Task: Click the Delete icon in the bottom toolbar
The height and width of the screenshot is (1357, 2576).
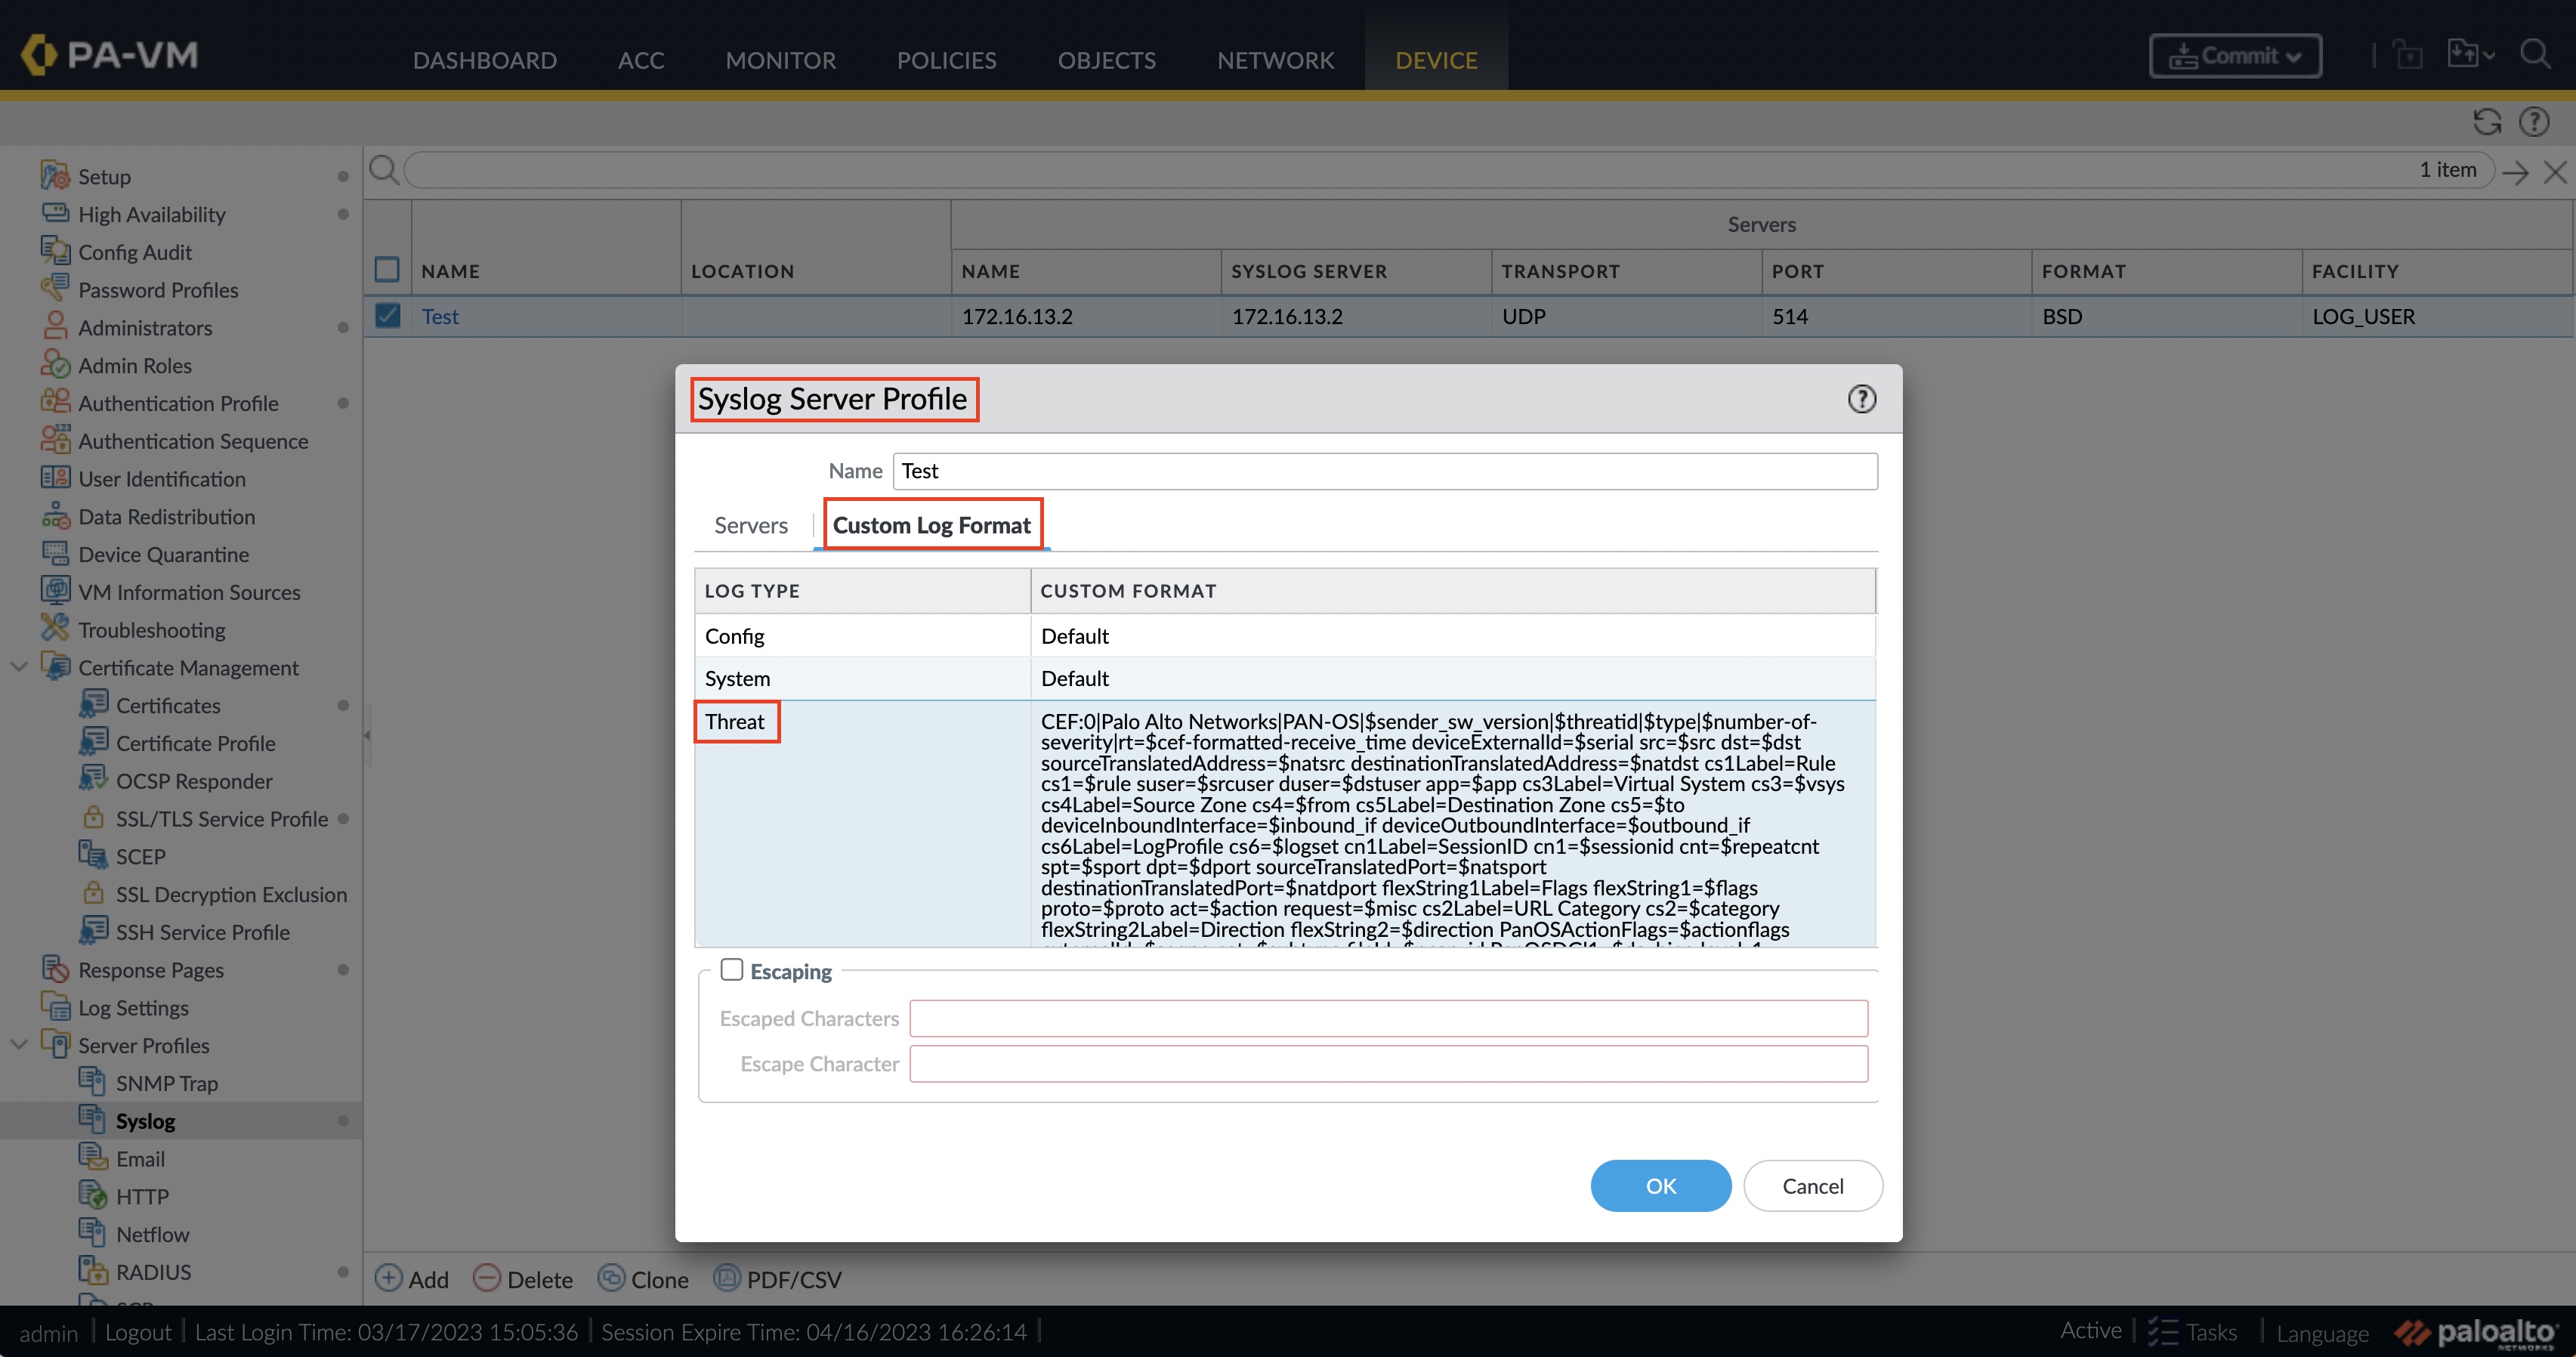Action: [486, 1278]
